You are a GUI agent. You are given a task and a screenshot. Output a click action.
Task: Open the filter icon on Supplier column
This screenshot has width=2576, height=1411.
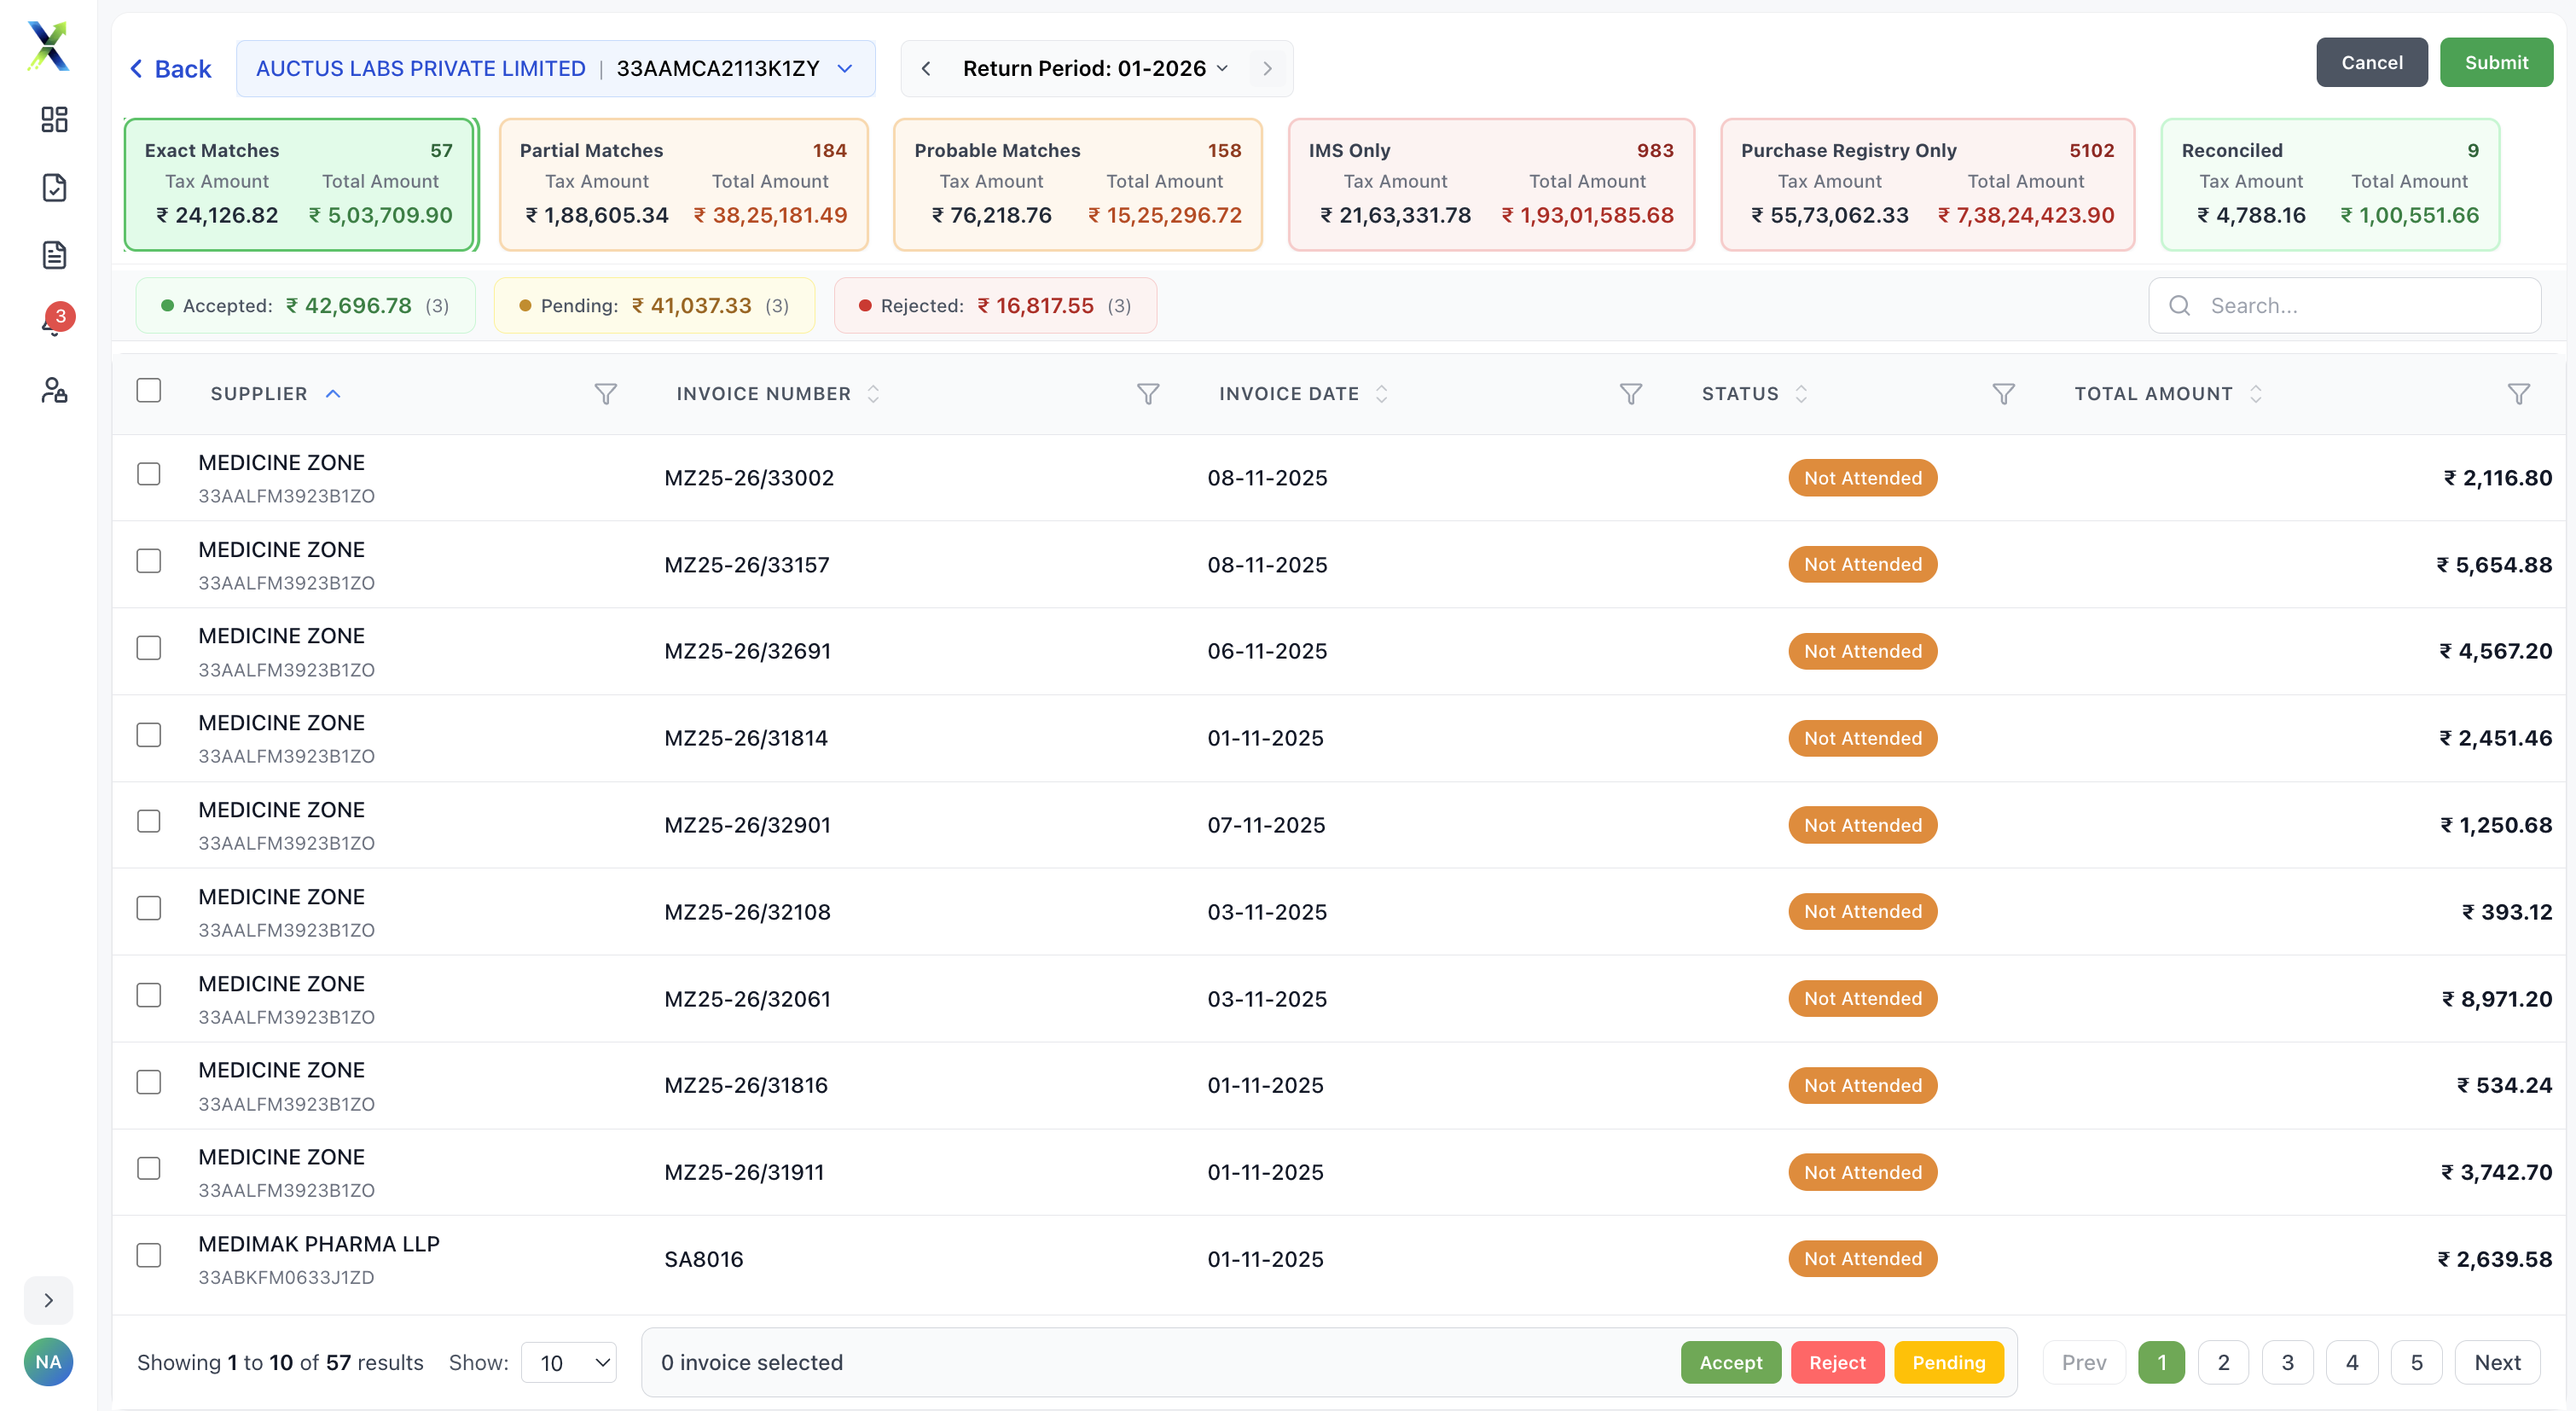coord(605,393)
